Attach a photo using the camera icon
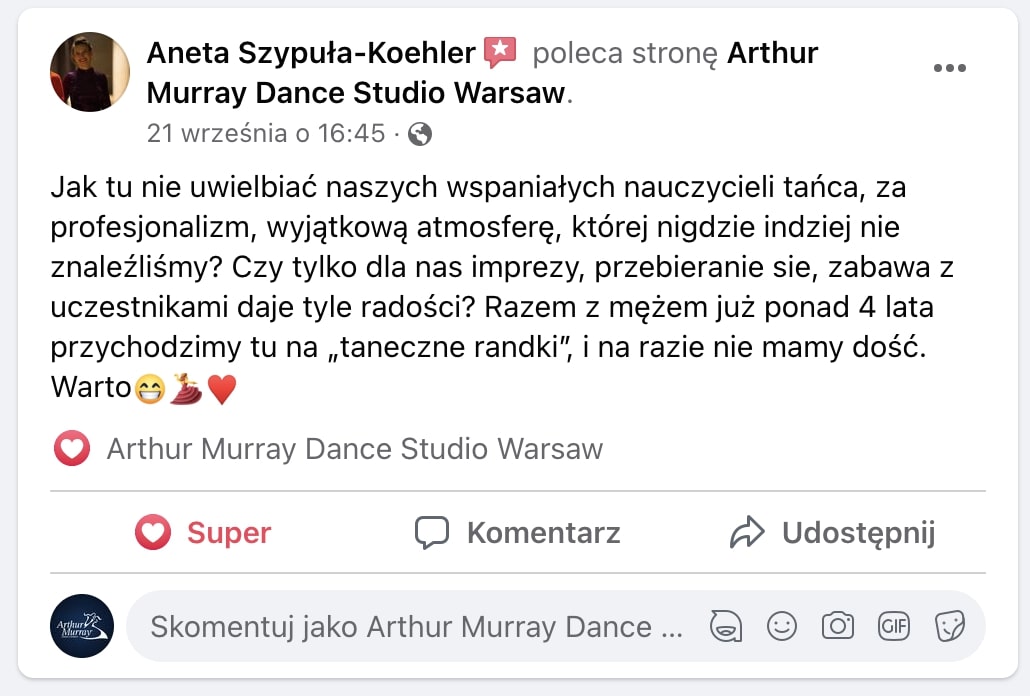 pos(837,627)
